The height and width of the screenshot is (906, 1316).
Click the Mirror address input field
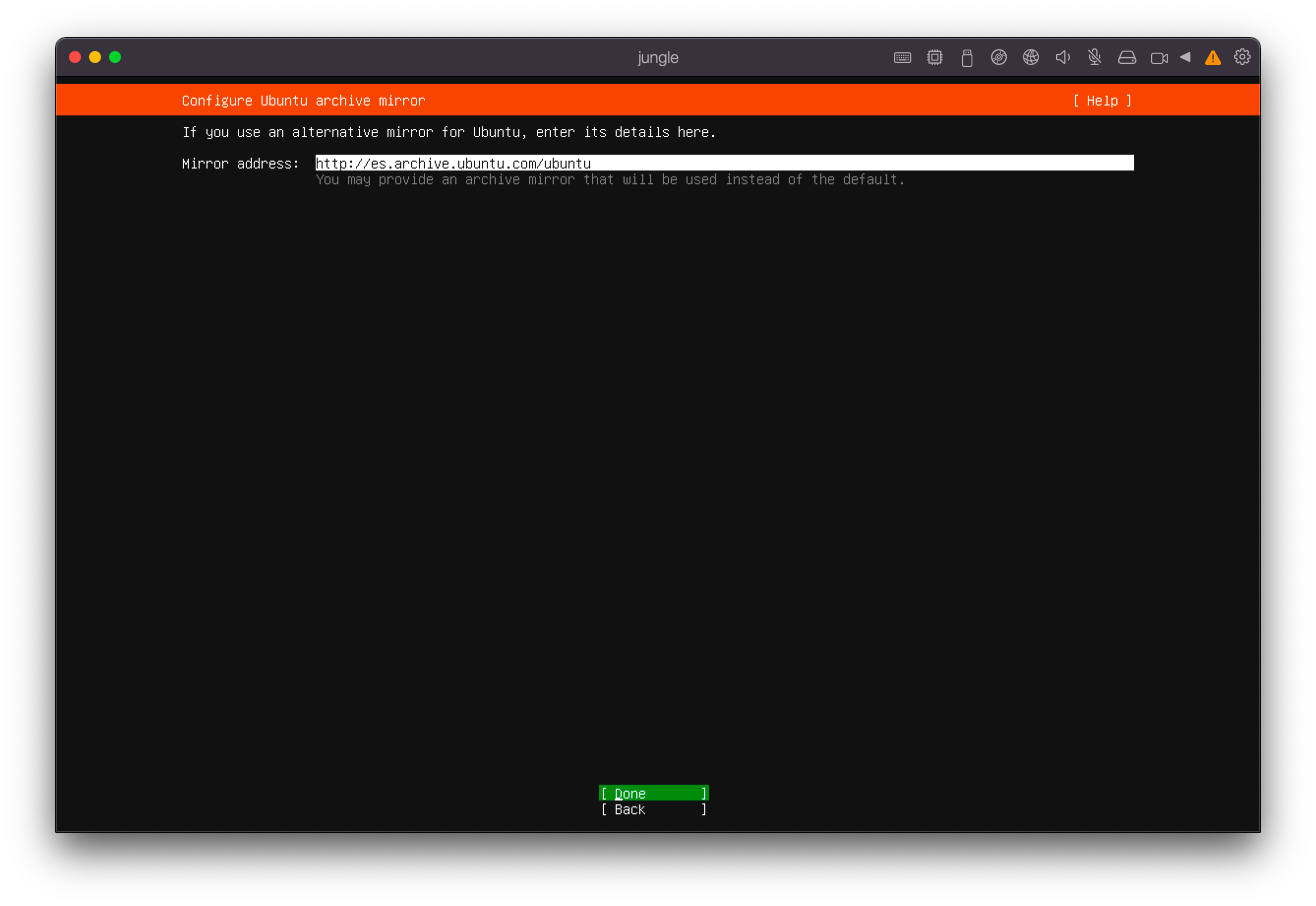point(724,163)
